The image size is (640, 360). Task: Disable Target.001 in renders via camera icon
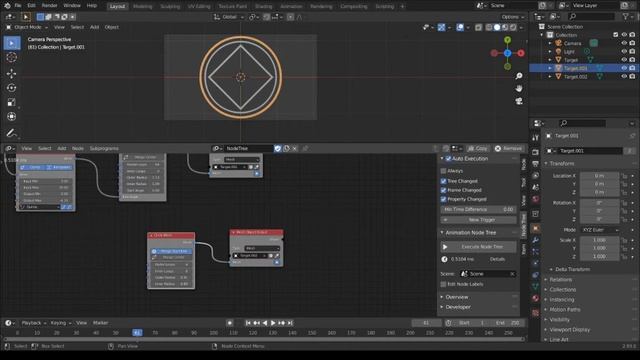pos(632,68)
